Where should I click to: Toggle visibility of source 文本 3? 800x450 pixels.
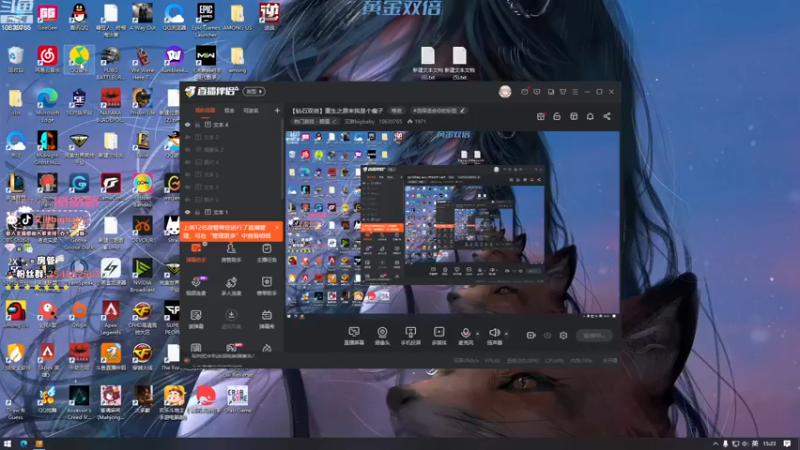(188, 187)
